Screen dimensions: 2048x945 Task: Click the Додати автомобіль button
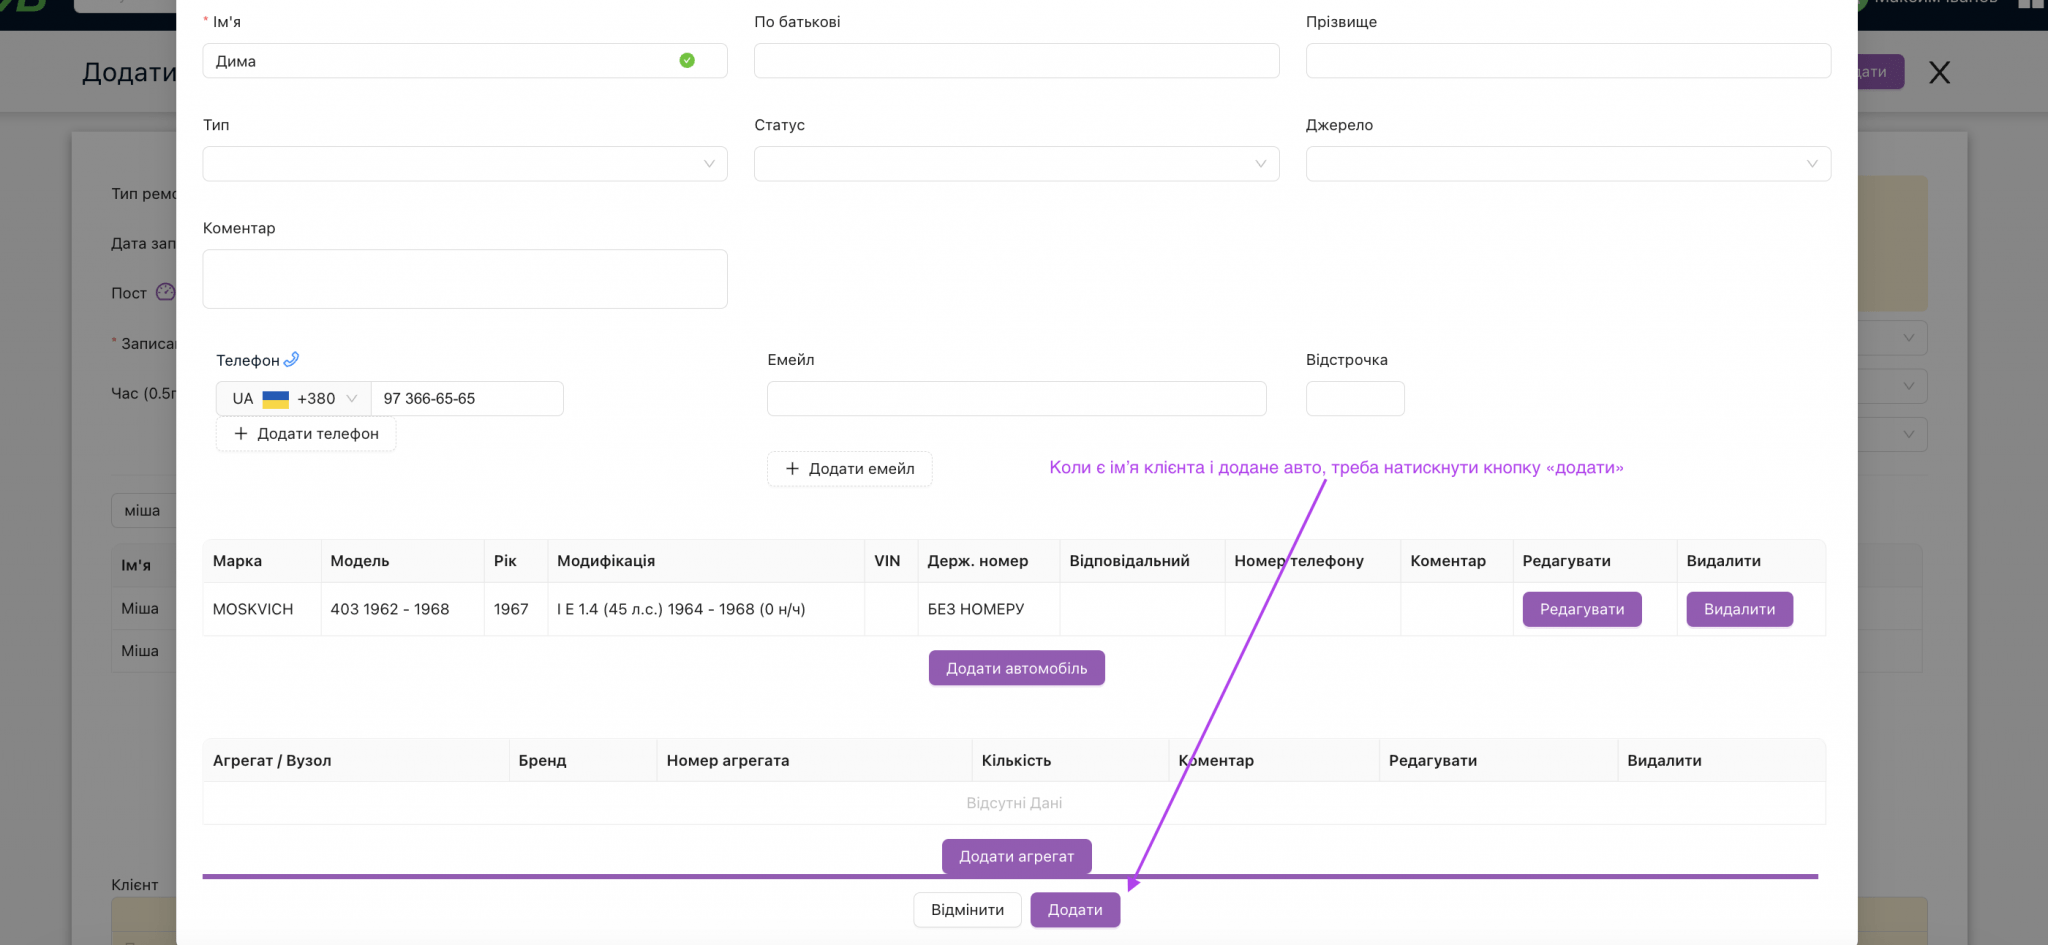tap(1016, 668)
